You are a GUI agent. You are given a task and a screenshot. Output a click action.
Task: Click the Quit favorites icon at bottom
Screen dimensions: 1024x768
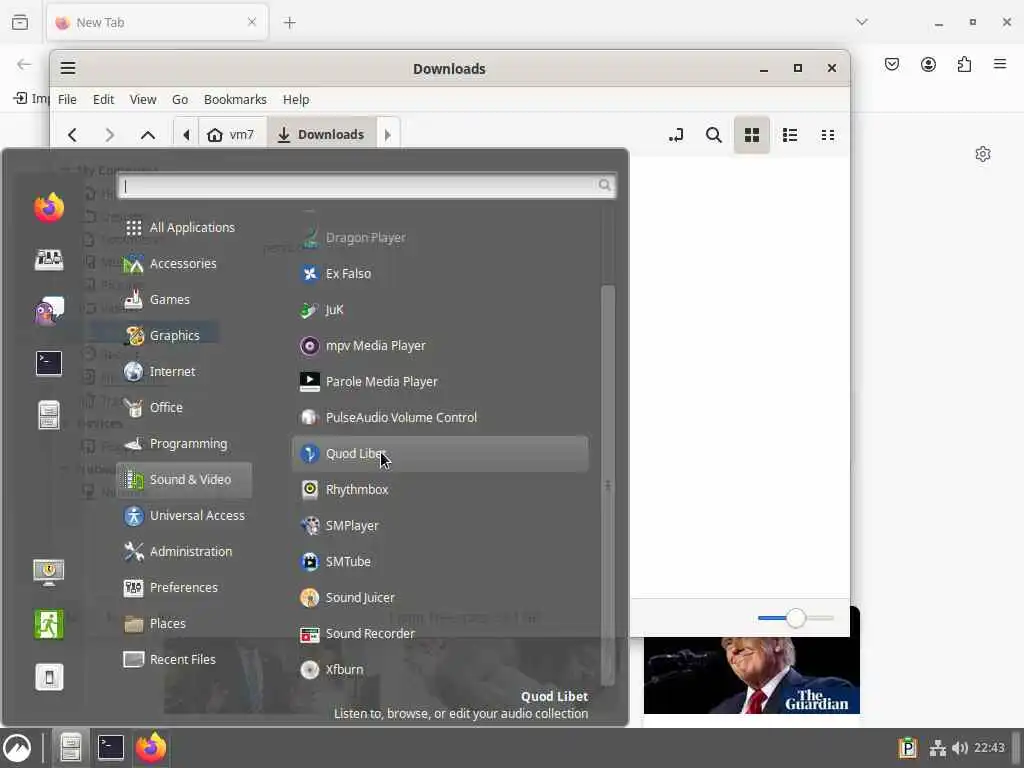(x=49, y=677)
